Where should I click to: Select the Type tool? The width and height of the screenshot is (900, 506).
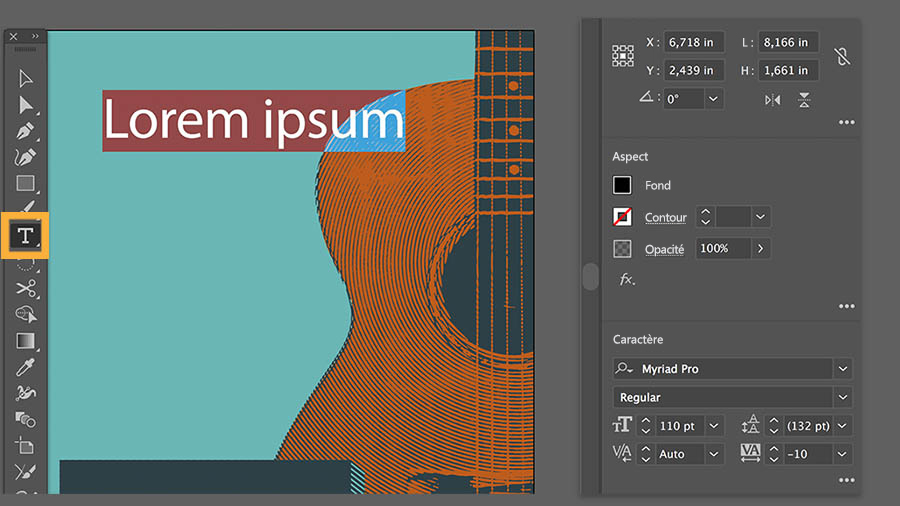[25, 236]
